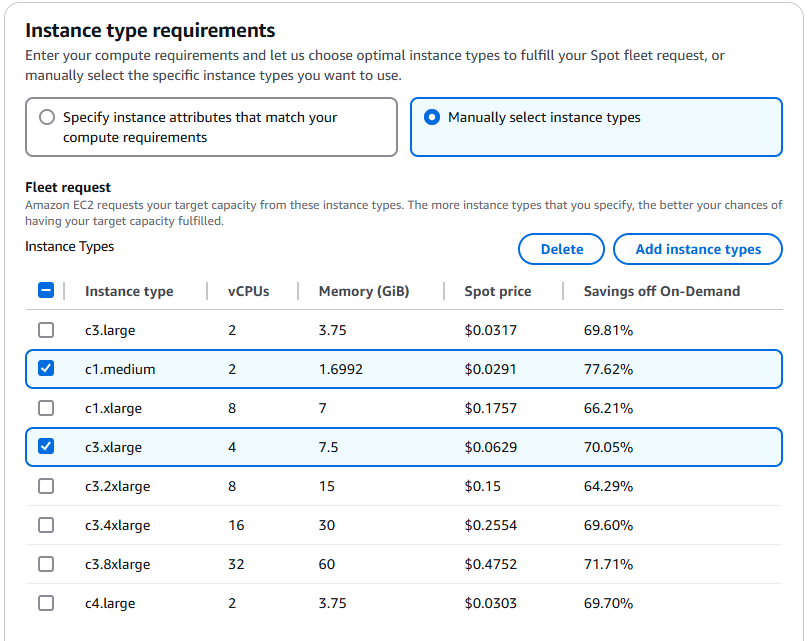The height and width of the screenshot is (641, 809).
Task: Click the $0.0303 spot price cell
Action: pyautogui.click(x=491, y=603)
